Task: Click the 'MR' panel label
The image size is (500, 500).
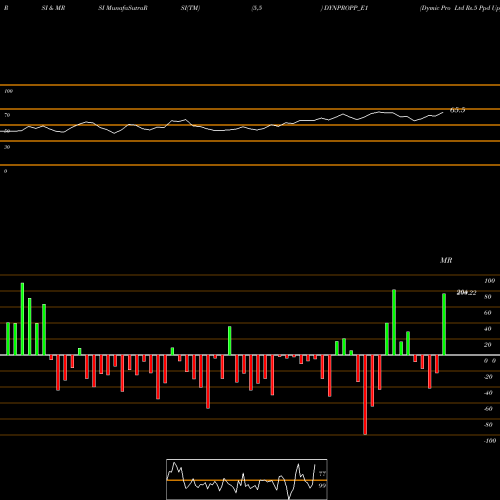Action: click(446, 260)
